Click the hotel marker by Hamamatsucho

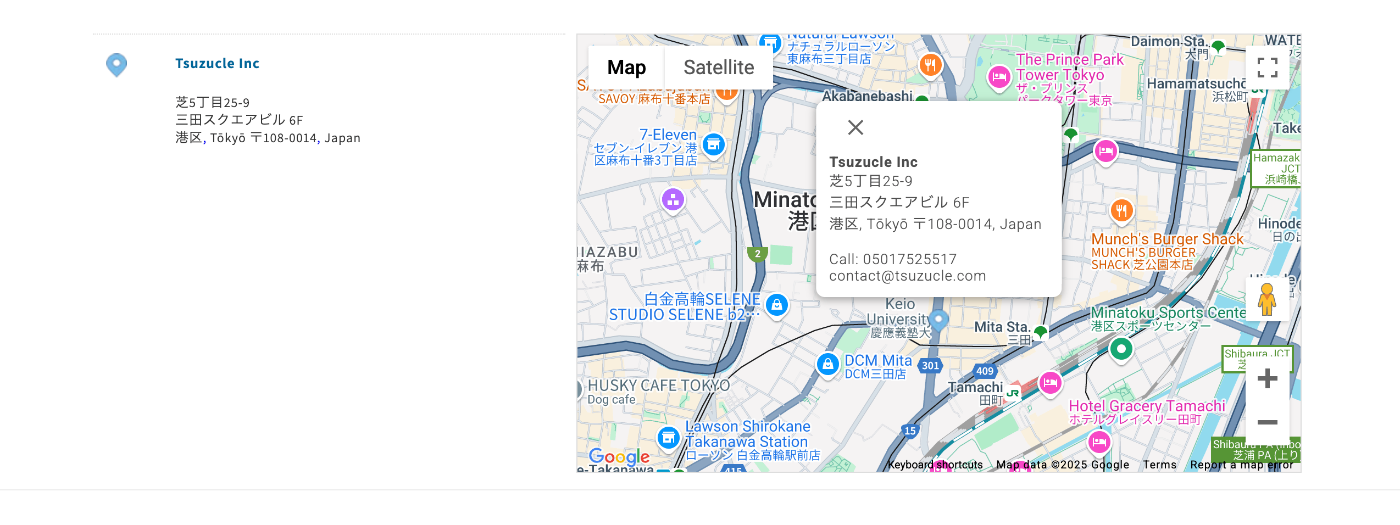coord(1105,152)
